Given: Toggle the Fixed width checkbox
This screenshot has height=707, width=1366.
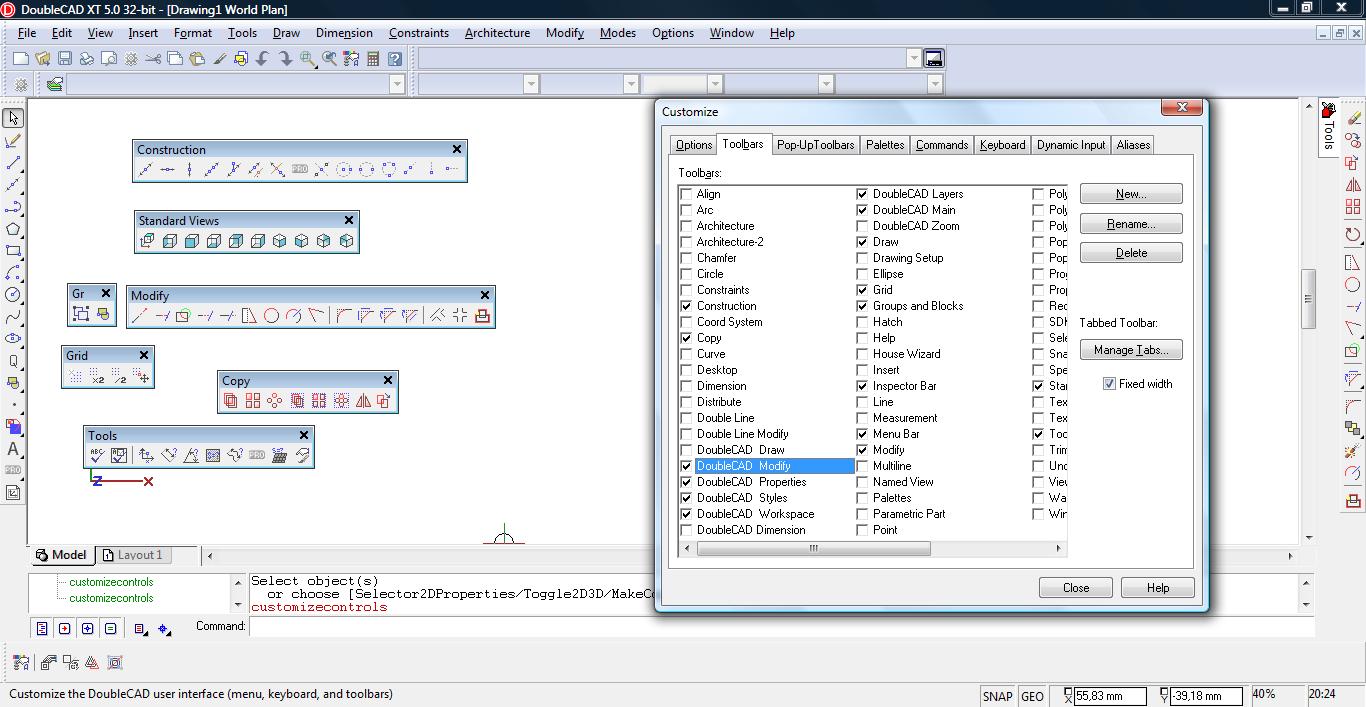Looking at the screenshot, I should click(1109, 384).
